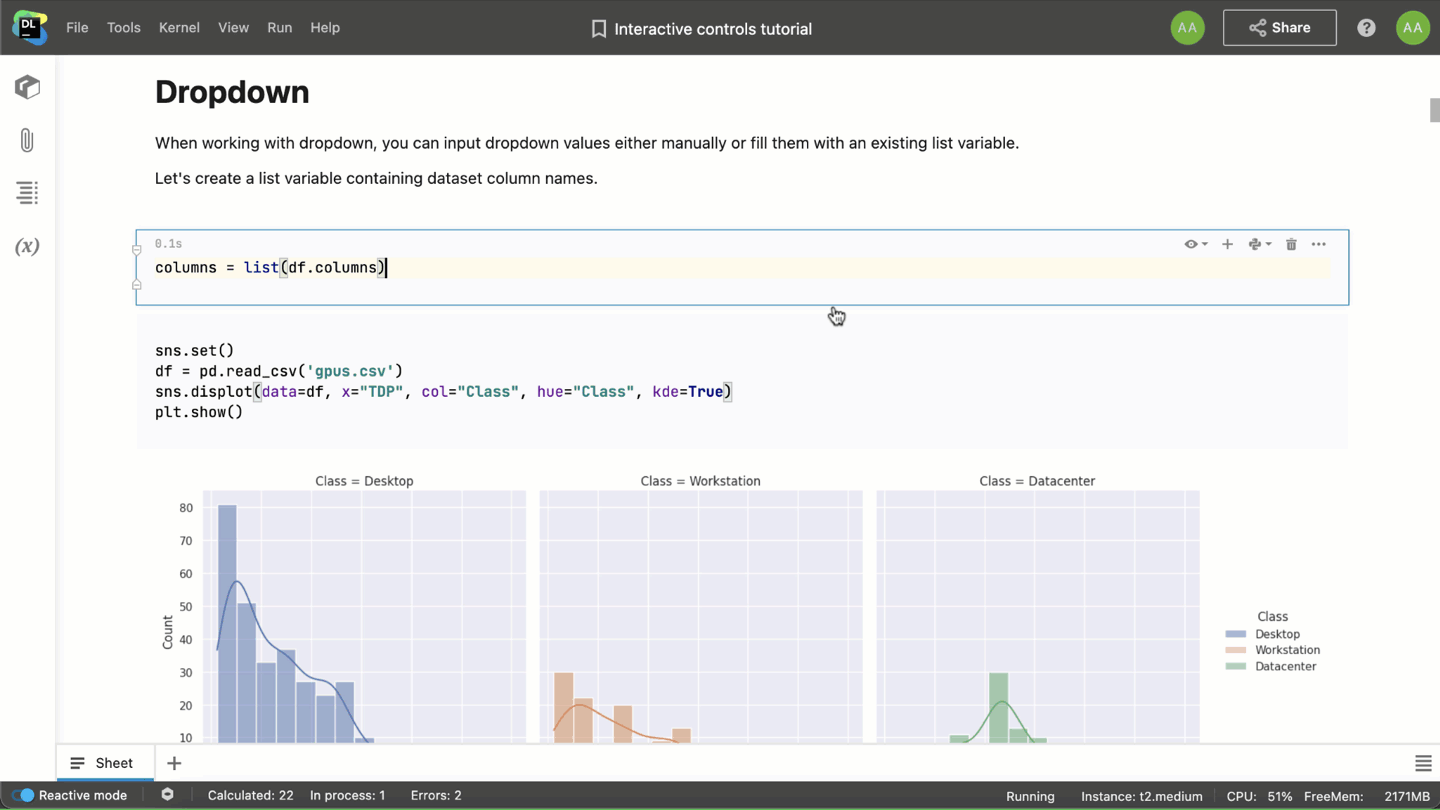Screen dimensions: 1440x810
Task: Add a new sheet with plus button
Action: coord(174,763)
